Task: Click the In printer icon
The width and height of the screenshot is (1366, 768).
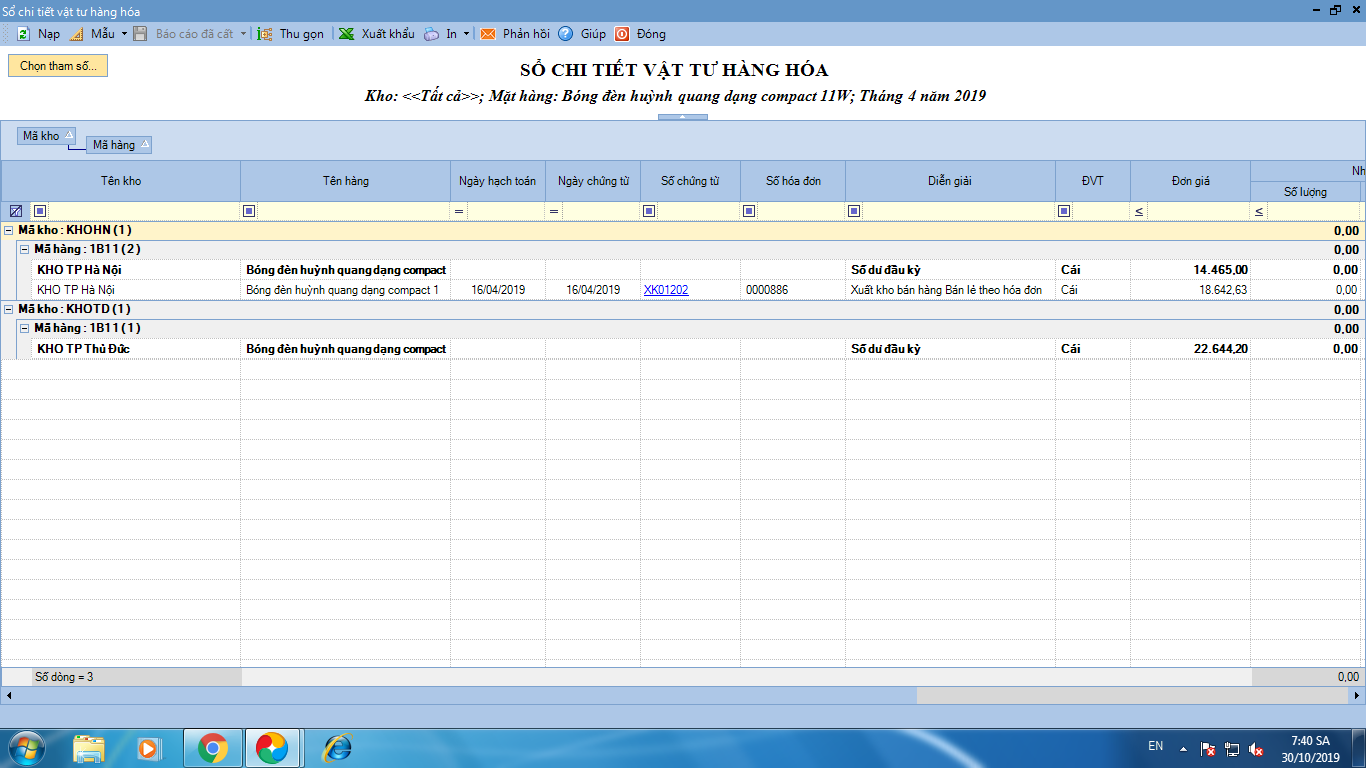Action: click(x=431, y=34)
